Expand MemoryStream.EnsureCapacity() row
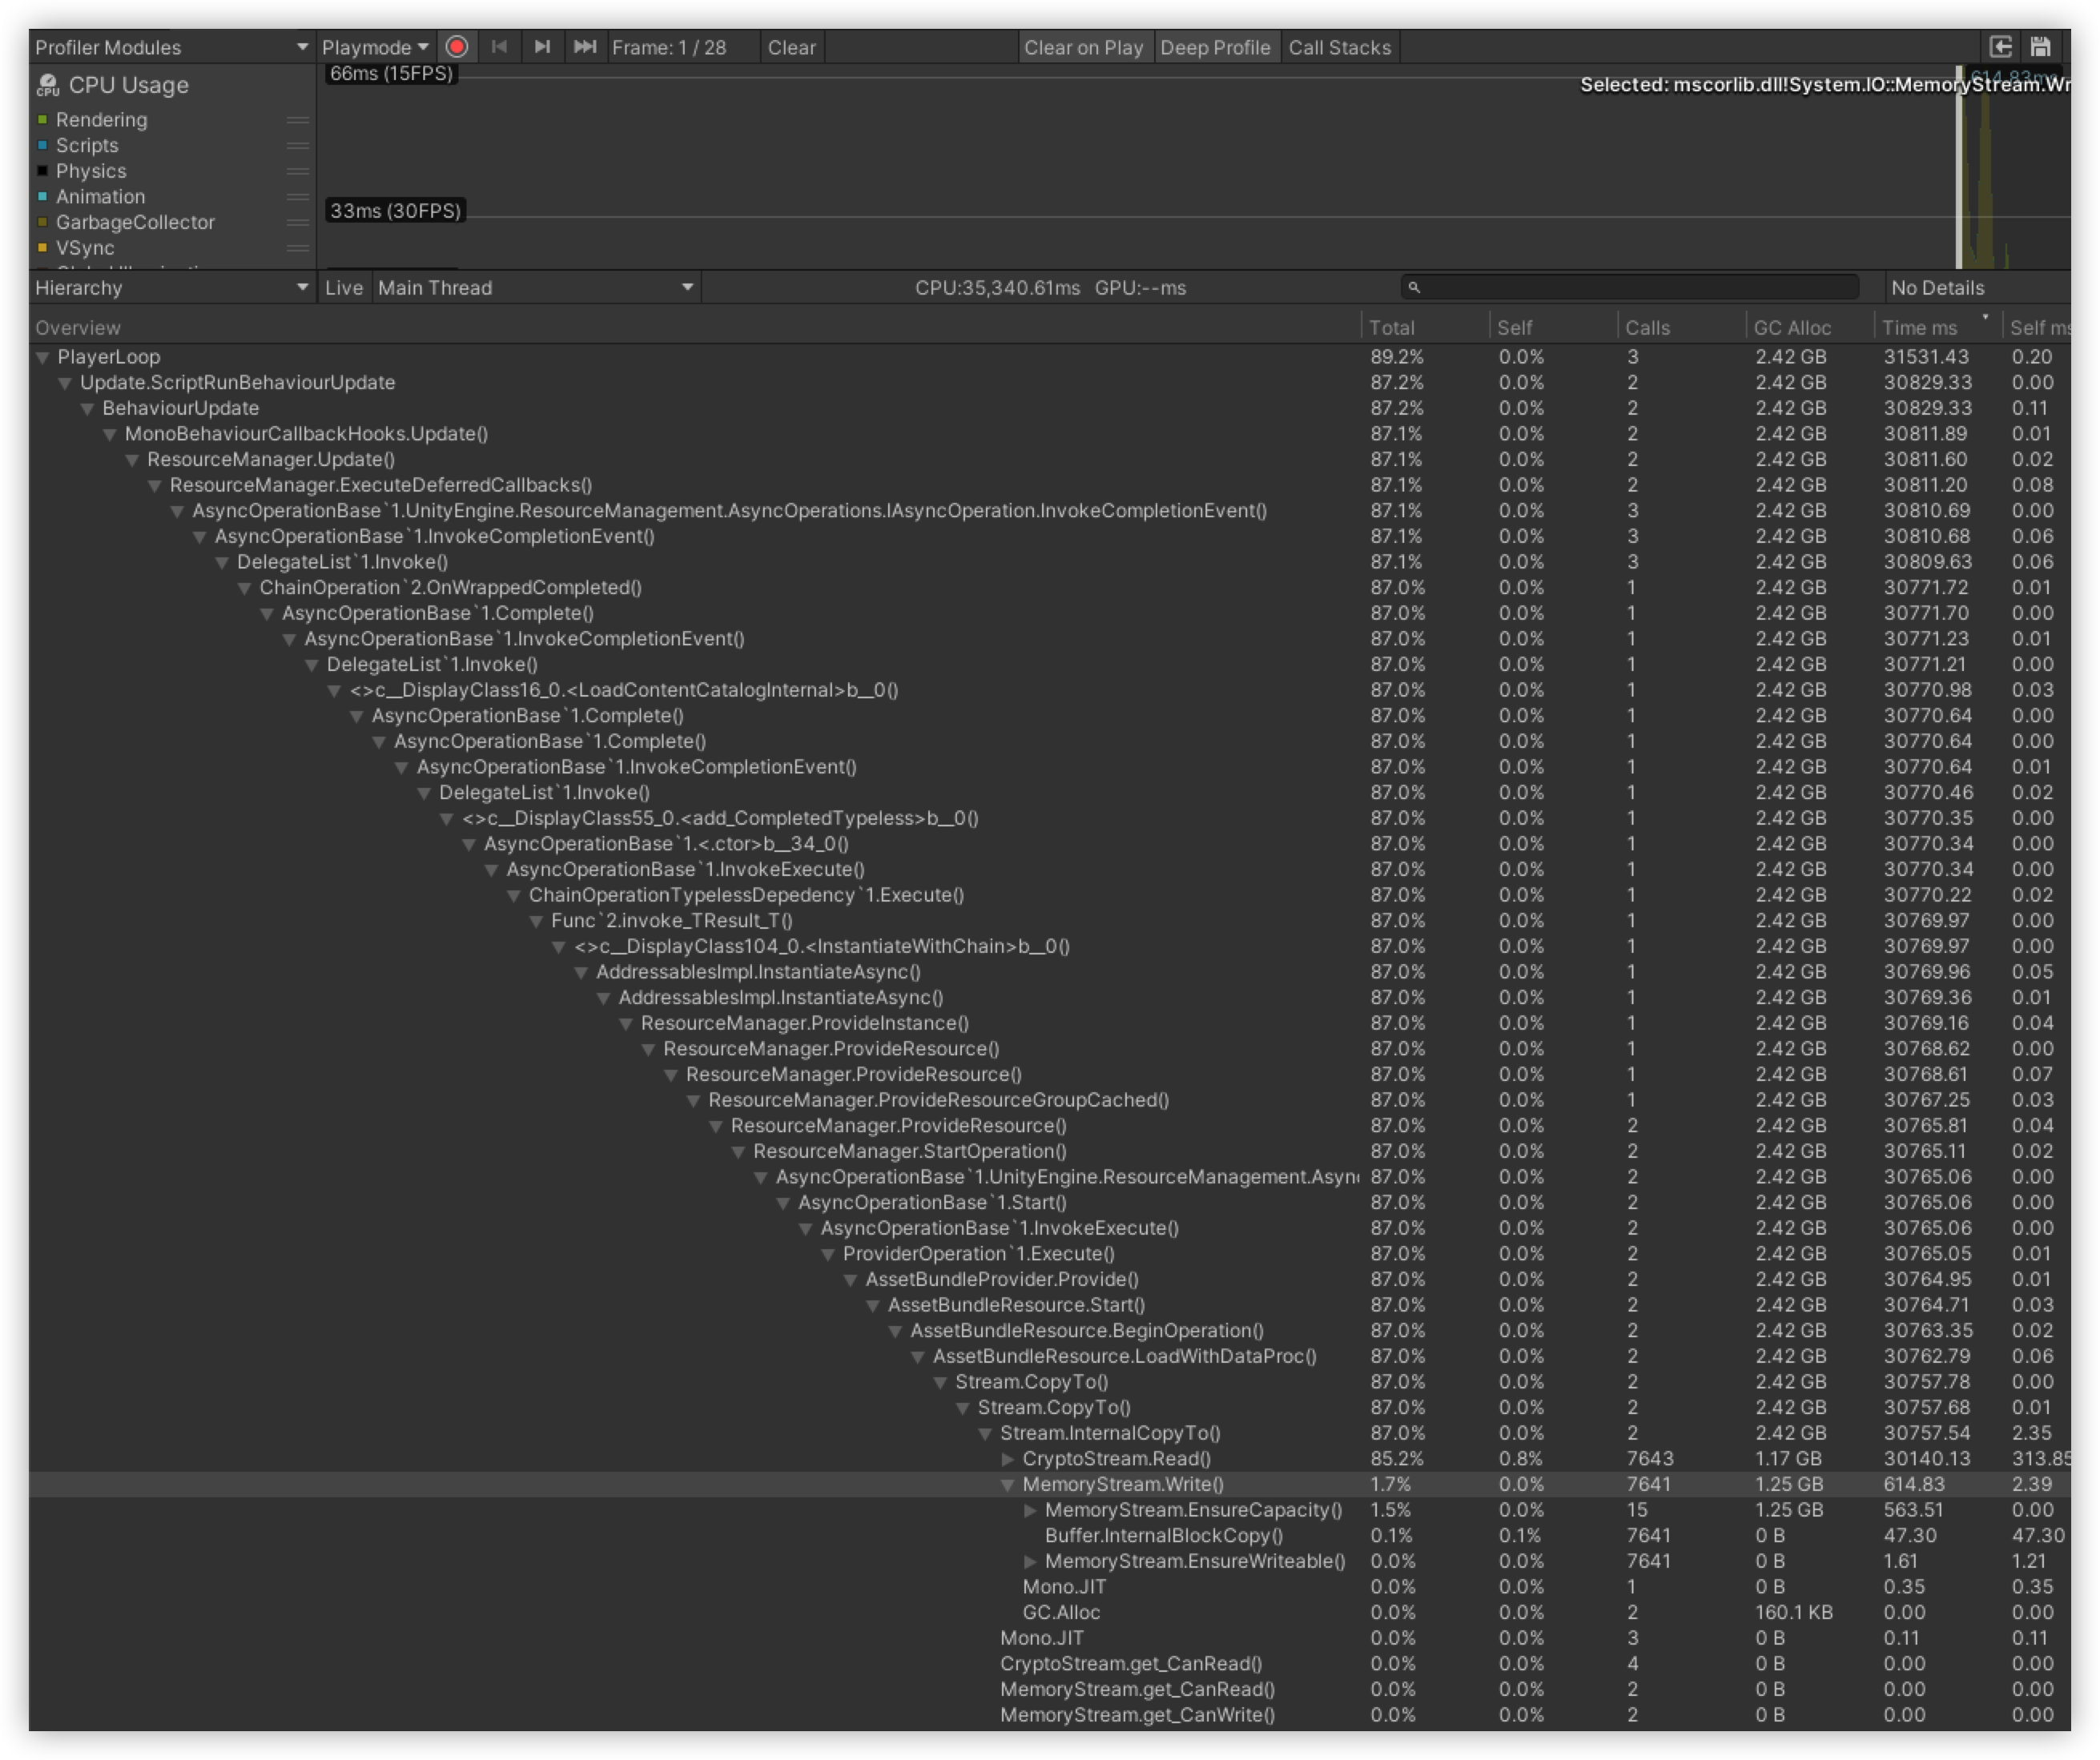 coord(1031,1511)
